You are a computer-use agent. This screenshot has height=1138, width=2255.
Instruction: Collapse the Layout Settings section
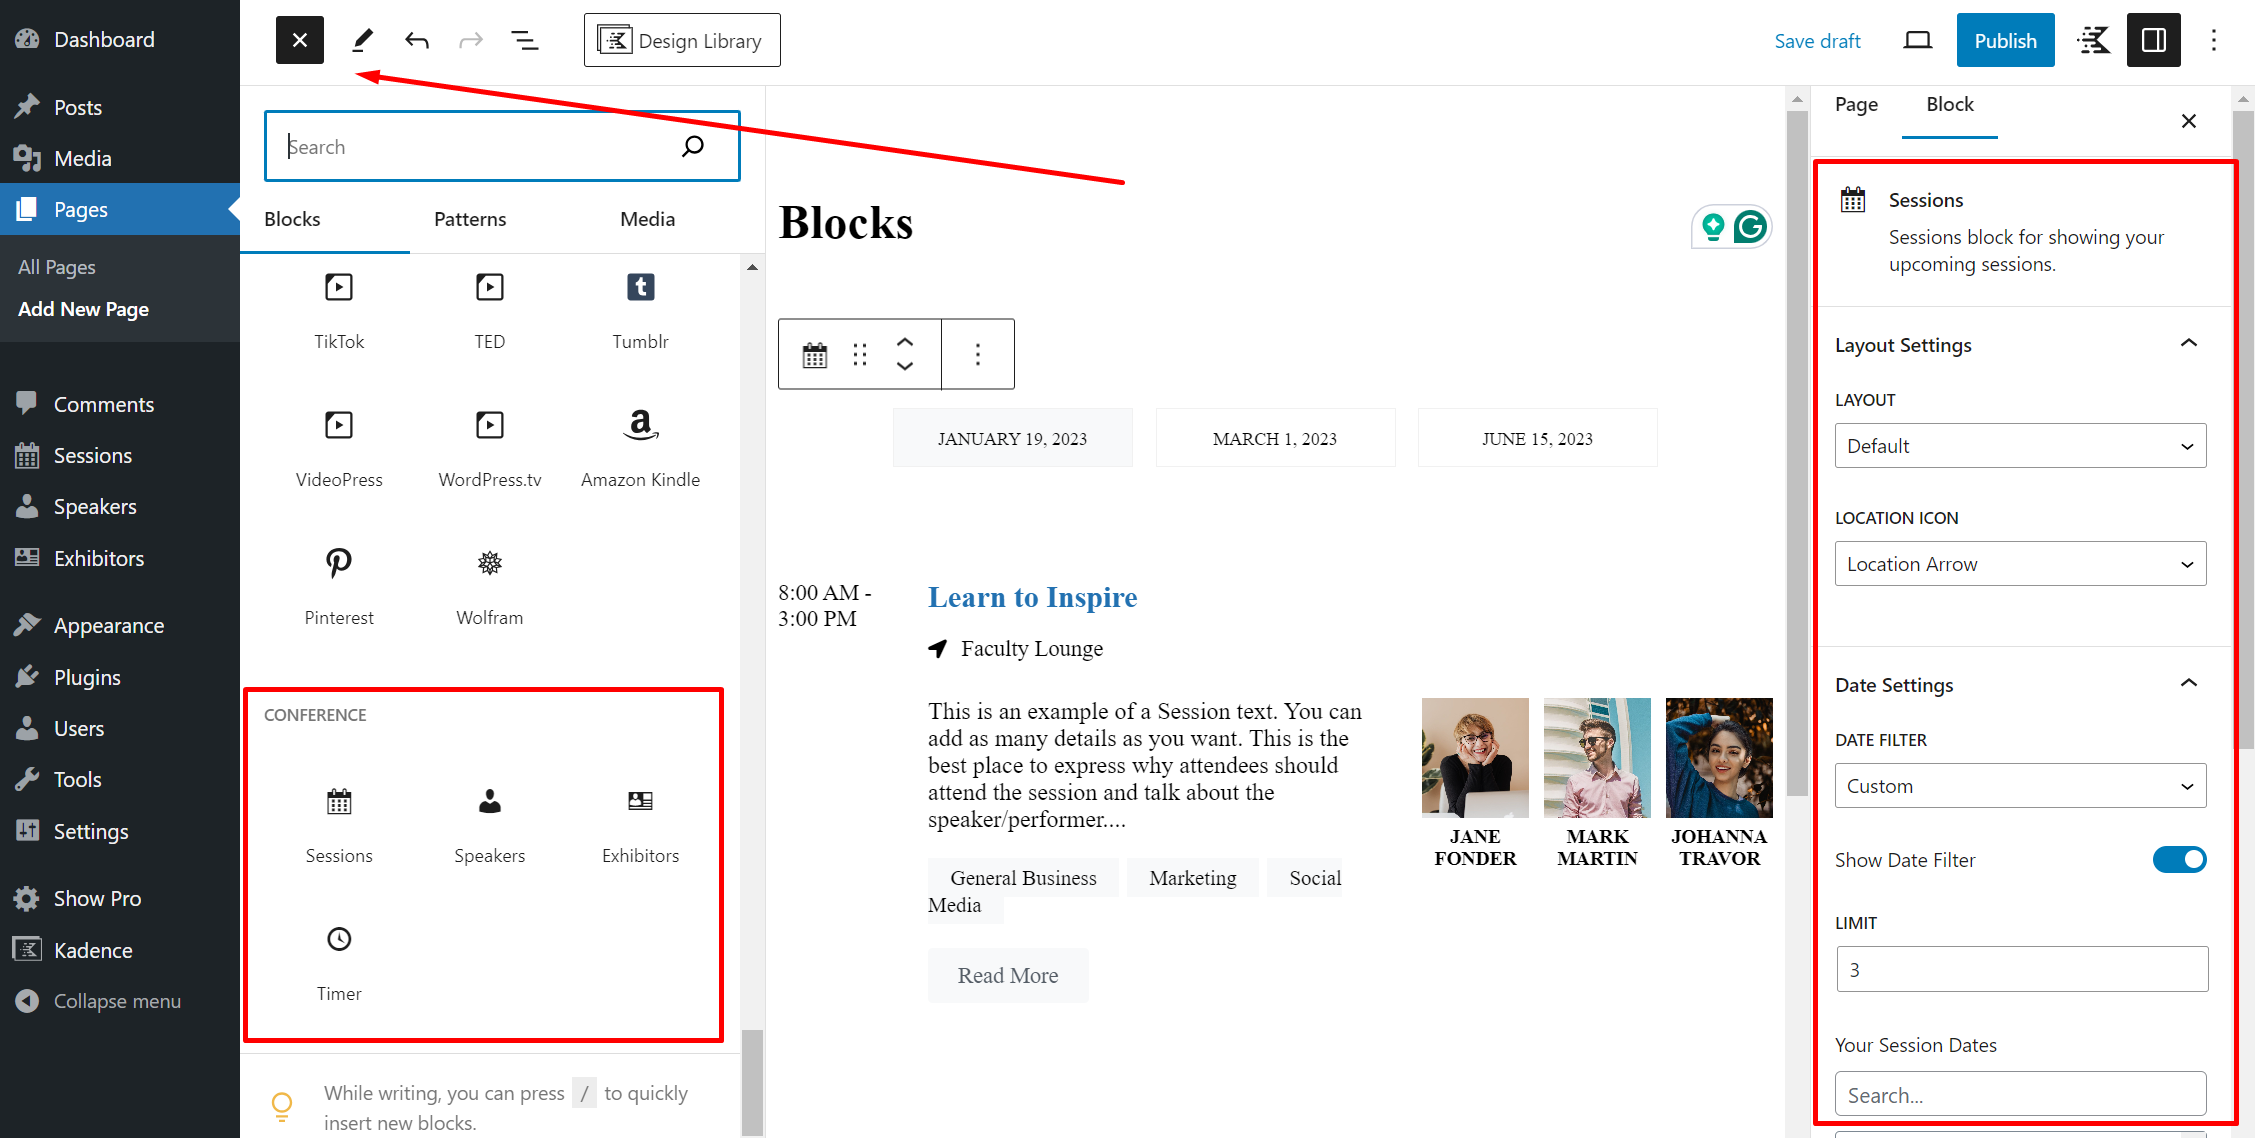tap(2020, 345)
